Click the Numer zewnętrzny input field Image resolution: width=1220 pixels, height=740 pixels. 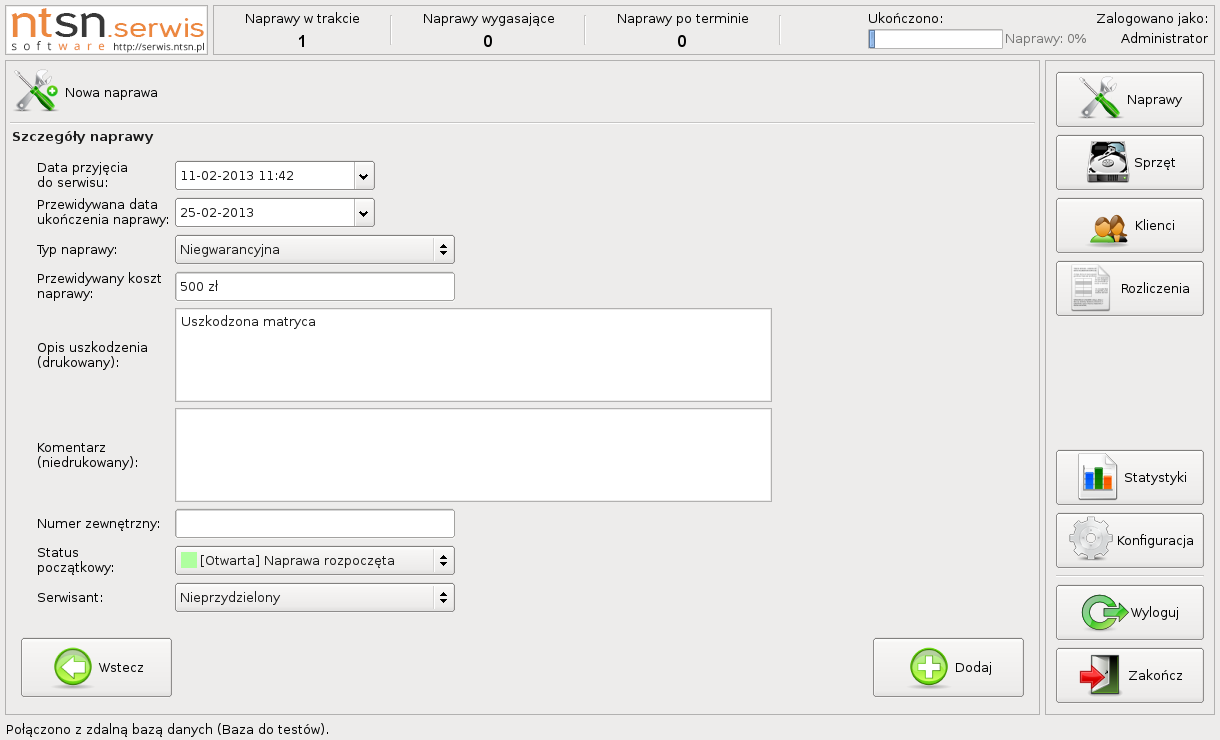314,524
